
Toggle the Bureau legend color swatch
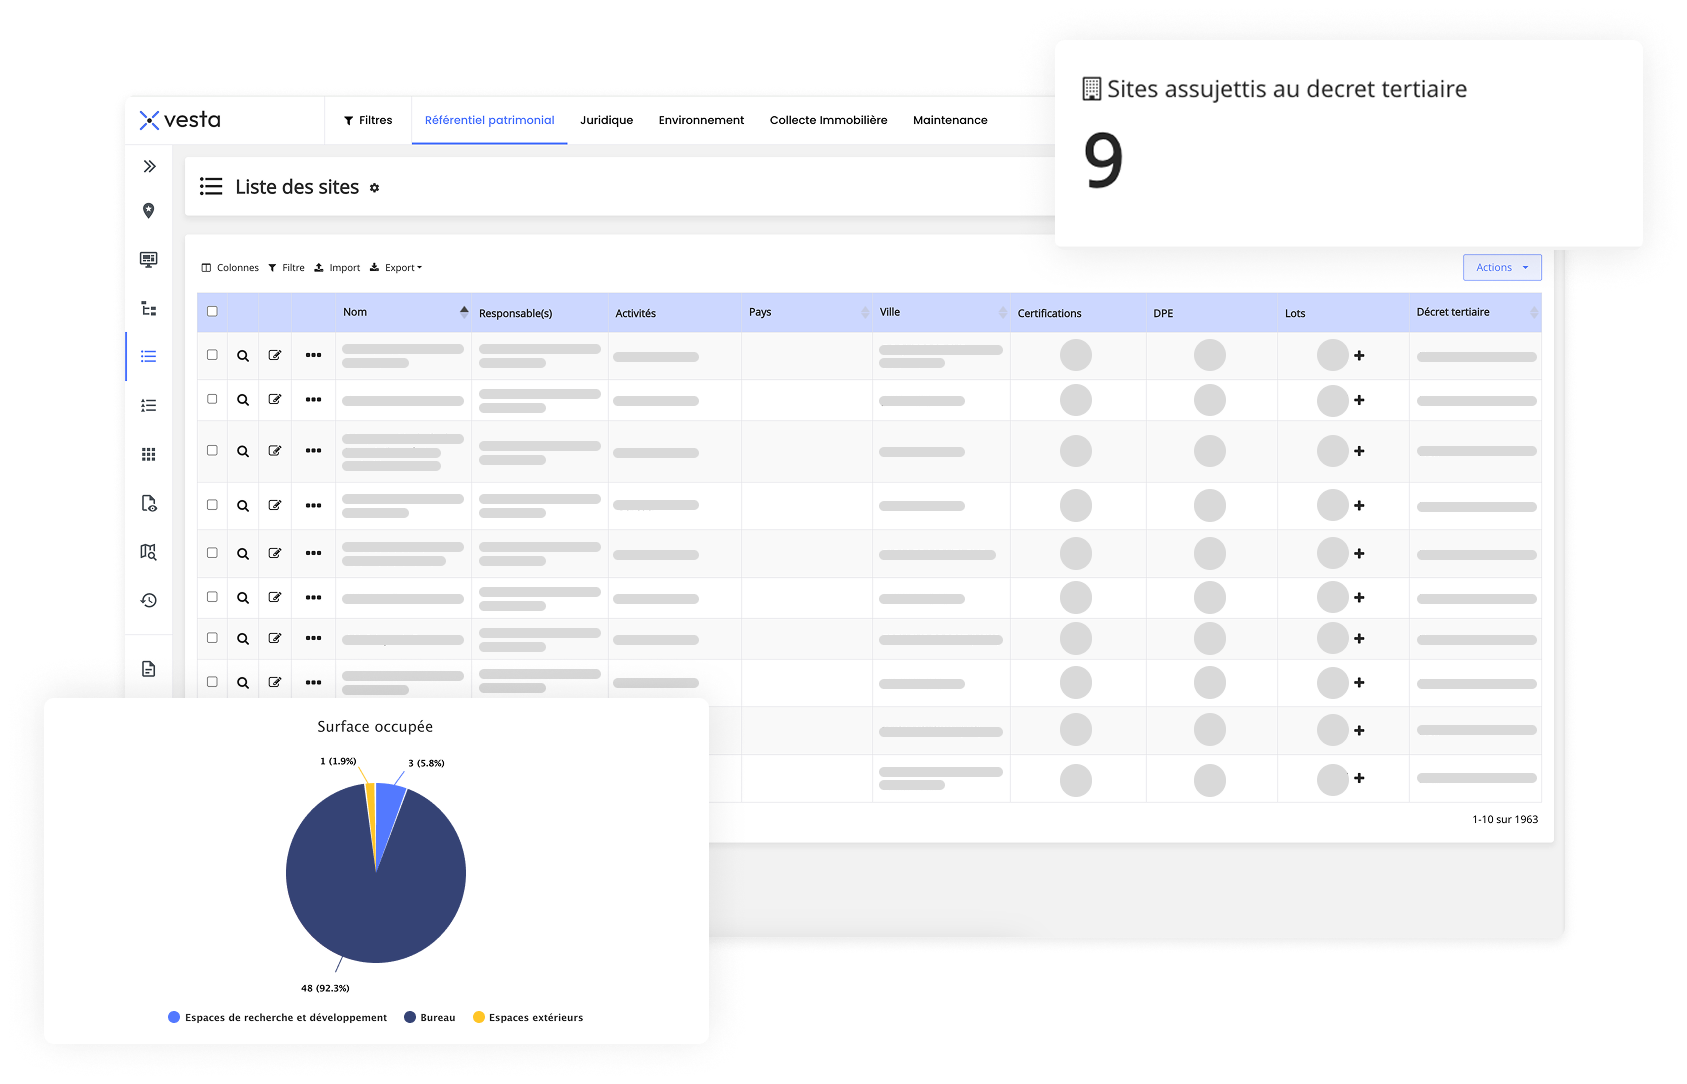410,1018
